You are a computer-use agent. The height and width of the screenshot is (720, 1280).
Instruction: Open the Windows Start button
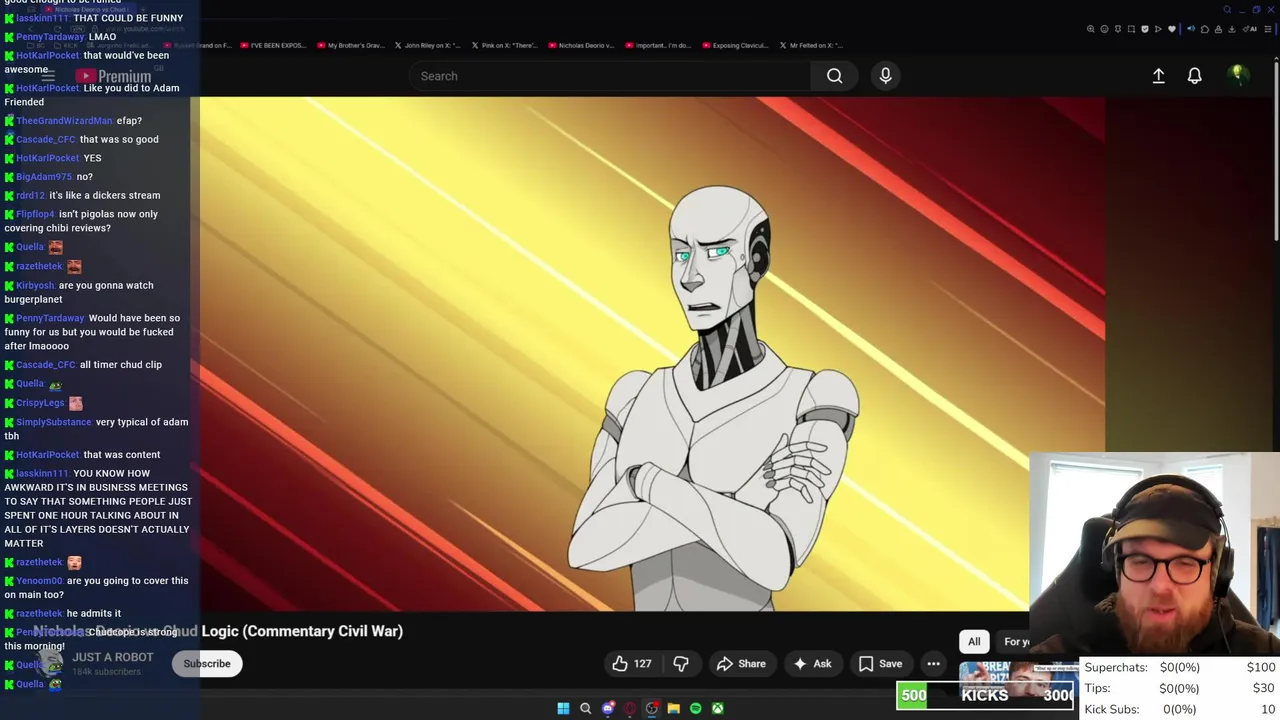[563, 708]
